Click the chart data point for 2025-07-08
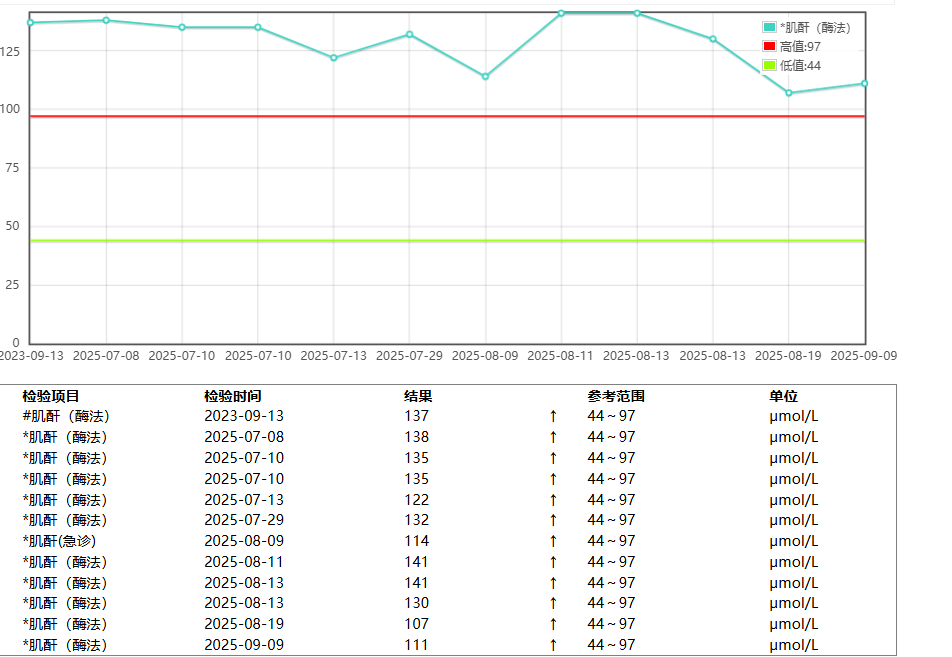Image resolution: width=952 pixels, height=657 pixels. tap(106, 20)
